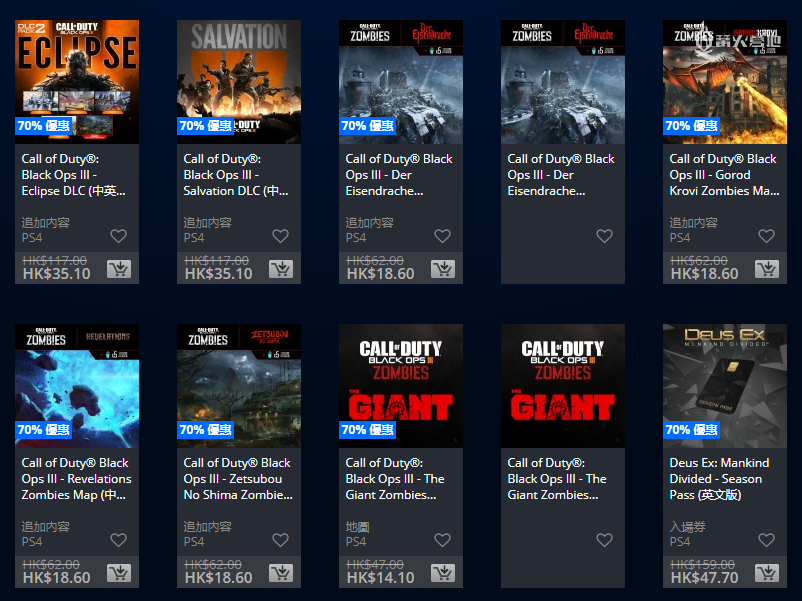This screenshot has height=601, width=802.
Task: Add Eclipse DLC to cart
Action: point(119,269)
